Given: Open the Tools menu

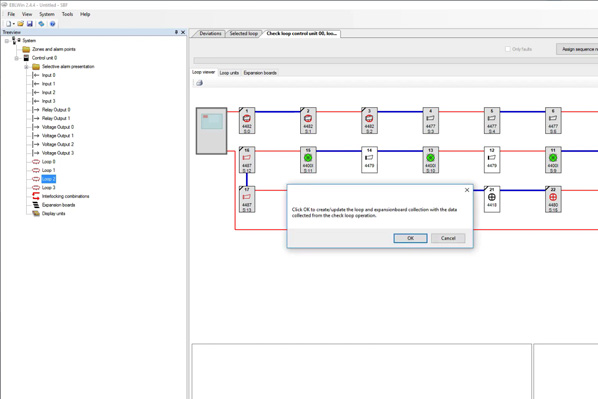Looking at the screenshot, I should coord(67,14).
